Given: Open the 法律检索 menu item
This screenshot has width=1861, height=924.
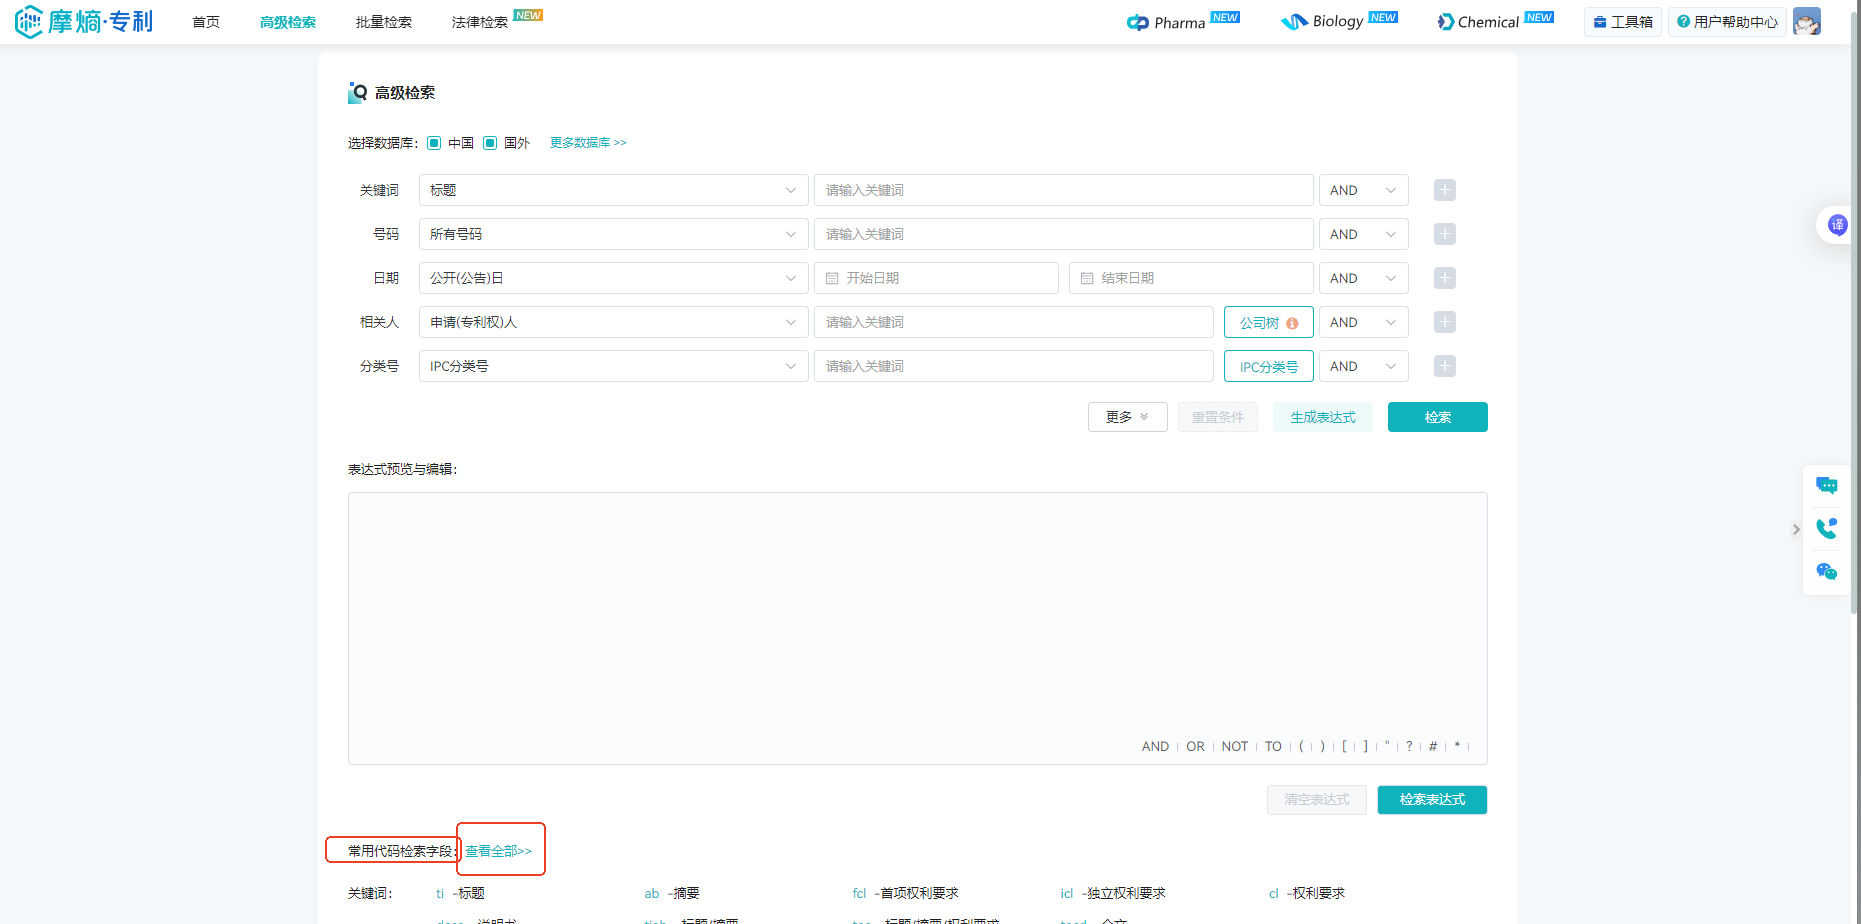Looking at the screenshot, I should tap(480, 22).
